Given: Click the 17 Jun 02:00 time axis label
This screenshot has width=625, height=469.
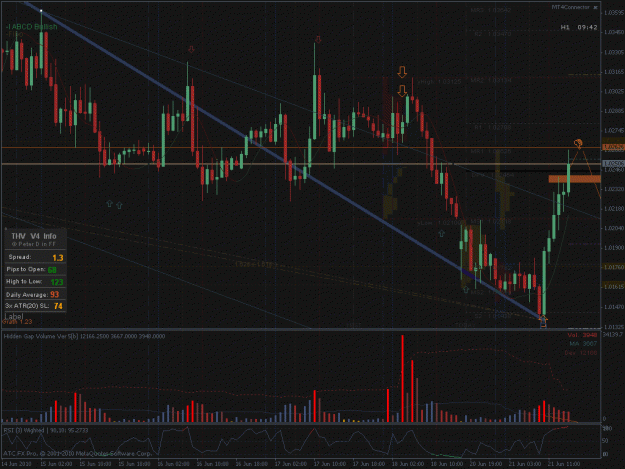Looking at the screenshot, I should [x=291, y=464].
